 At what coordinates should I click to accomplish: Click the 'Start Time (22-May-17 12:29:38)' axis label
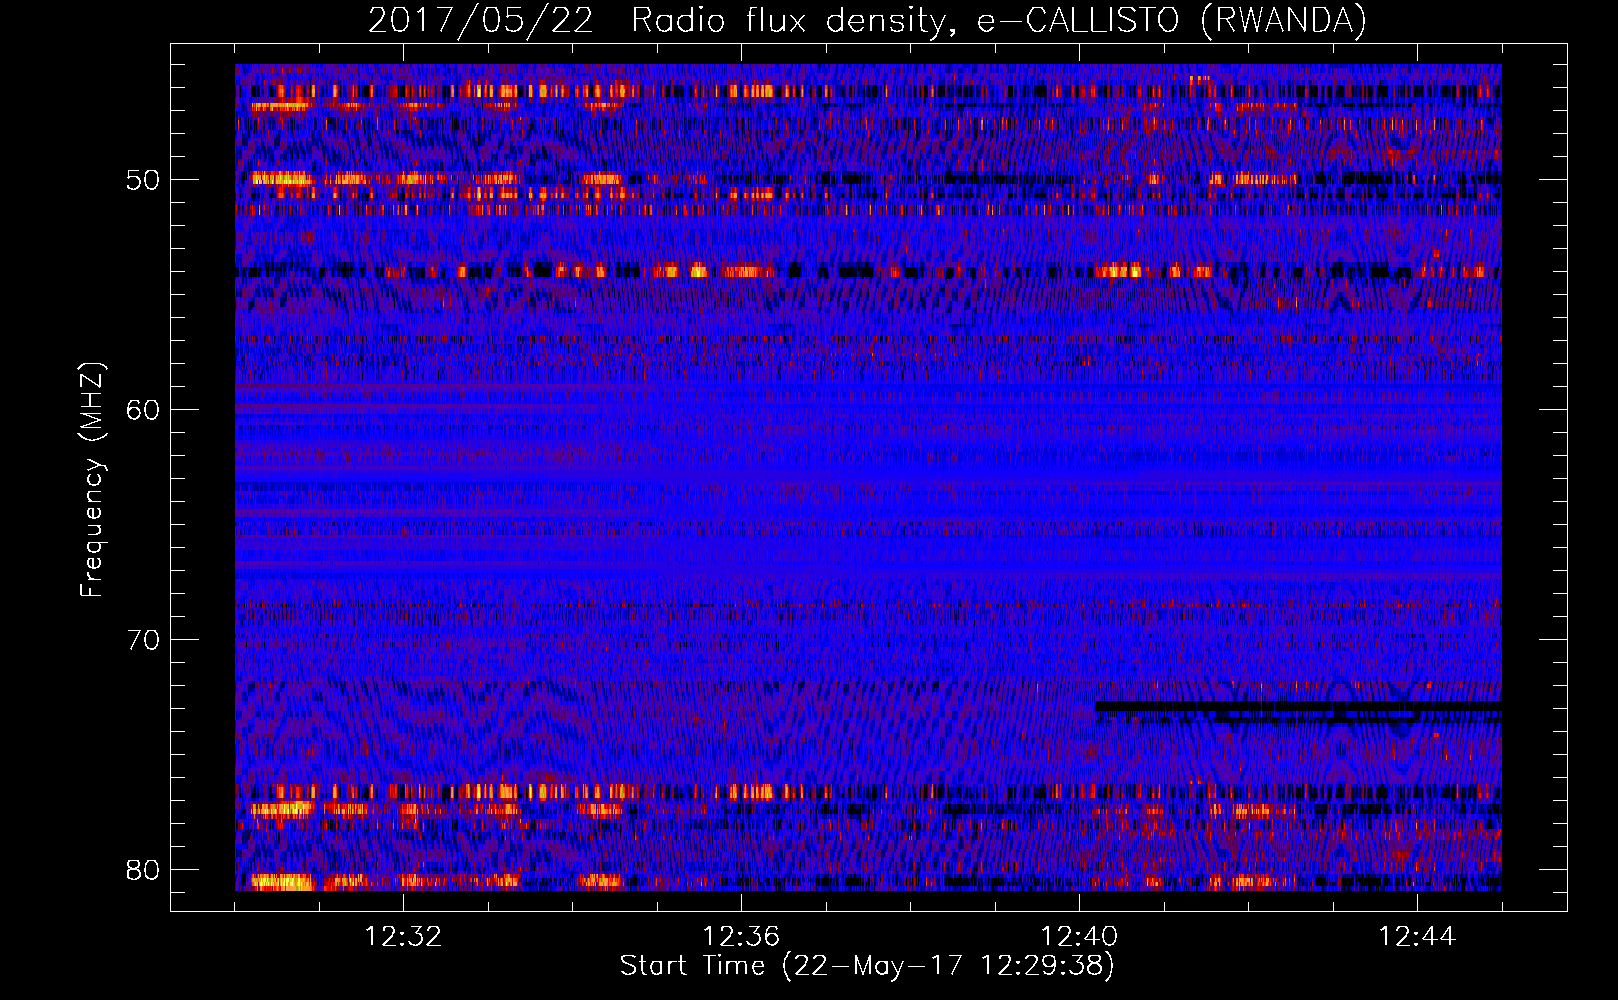(x=867, y=966)
